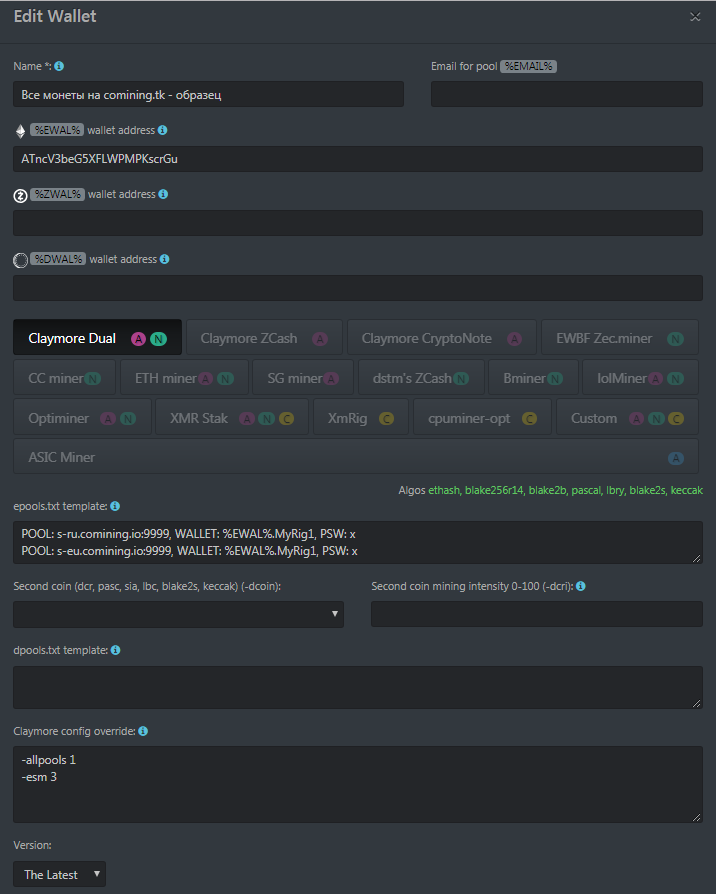716x894 pixels.
Task: Select the Claymore Dual miner tab
Action: point(97,338)
